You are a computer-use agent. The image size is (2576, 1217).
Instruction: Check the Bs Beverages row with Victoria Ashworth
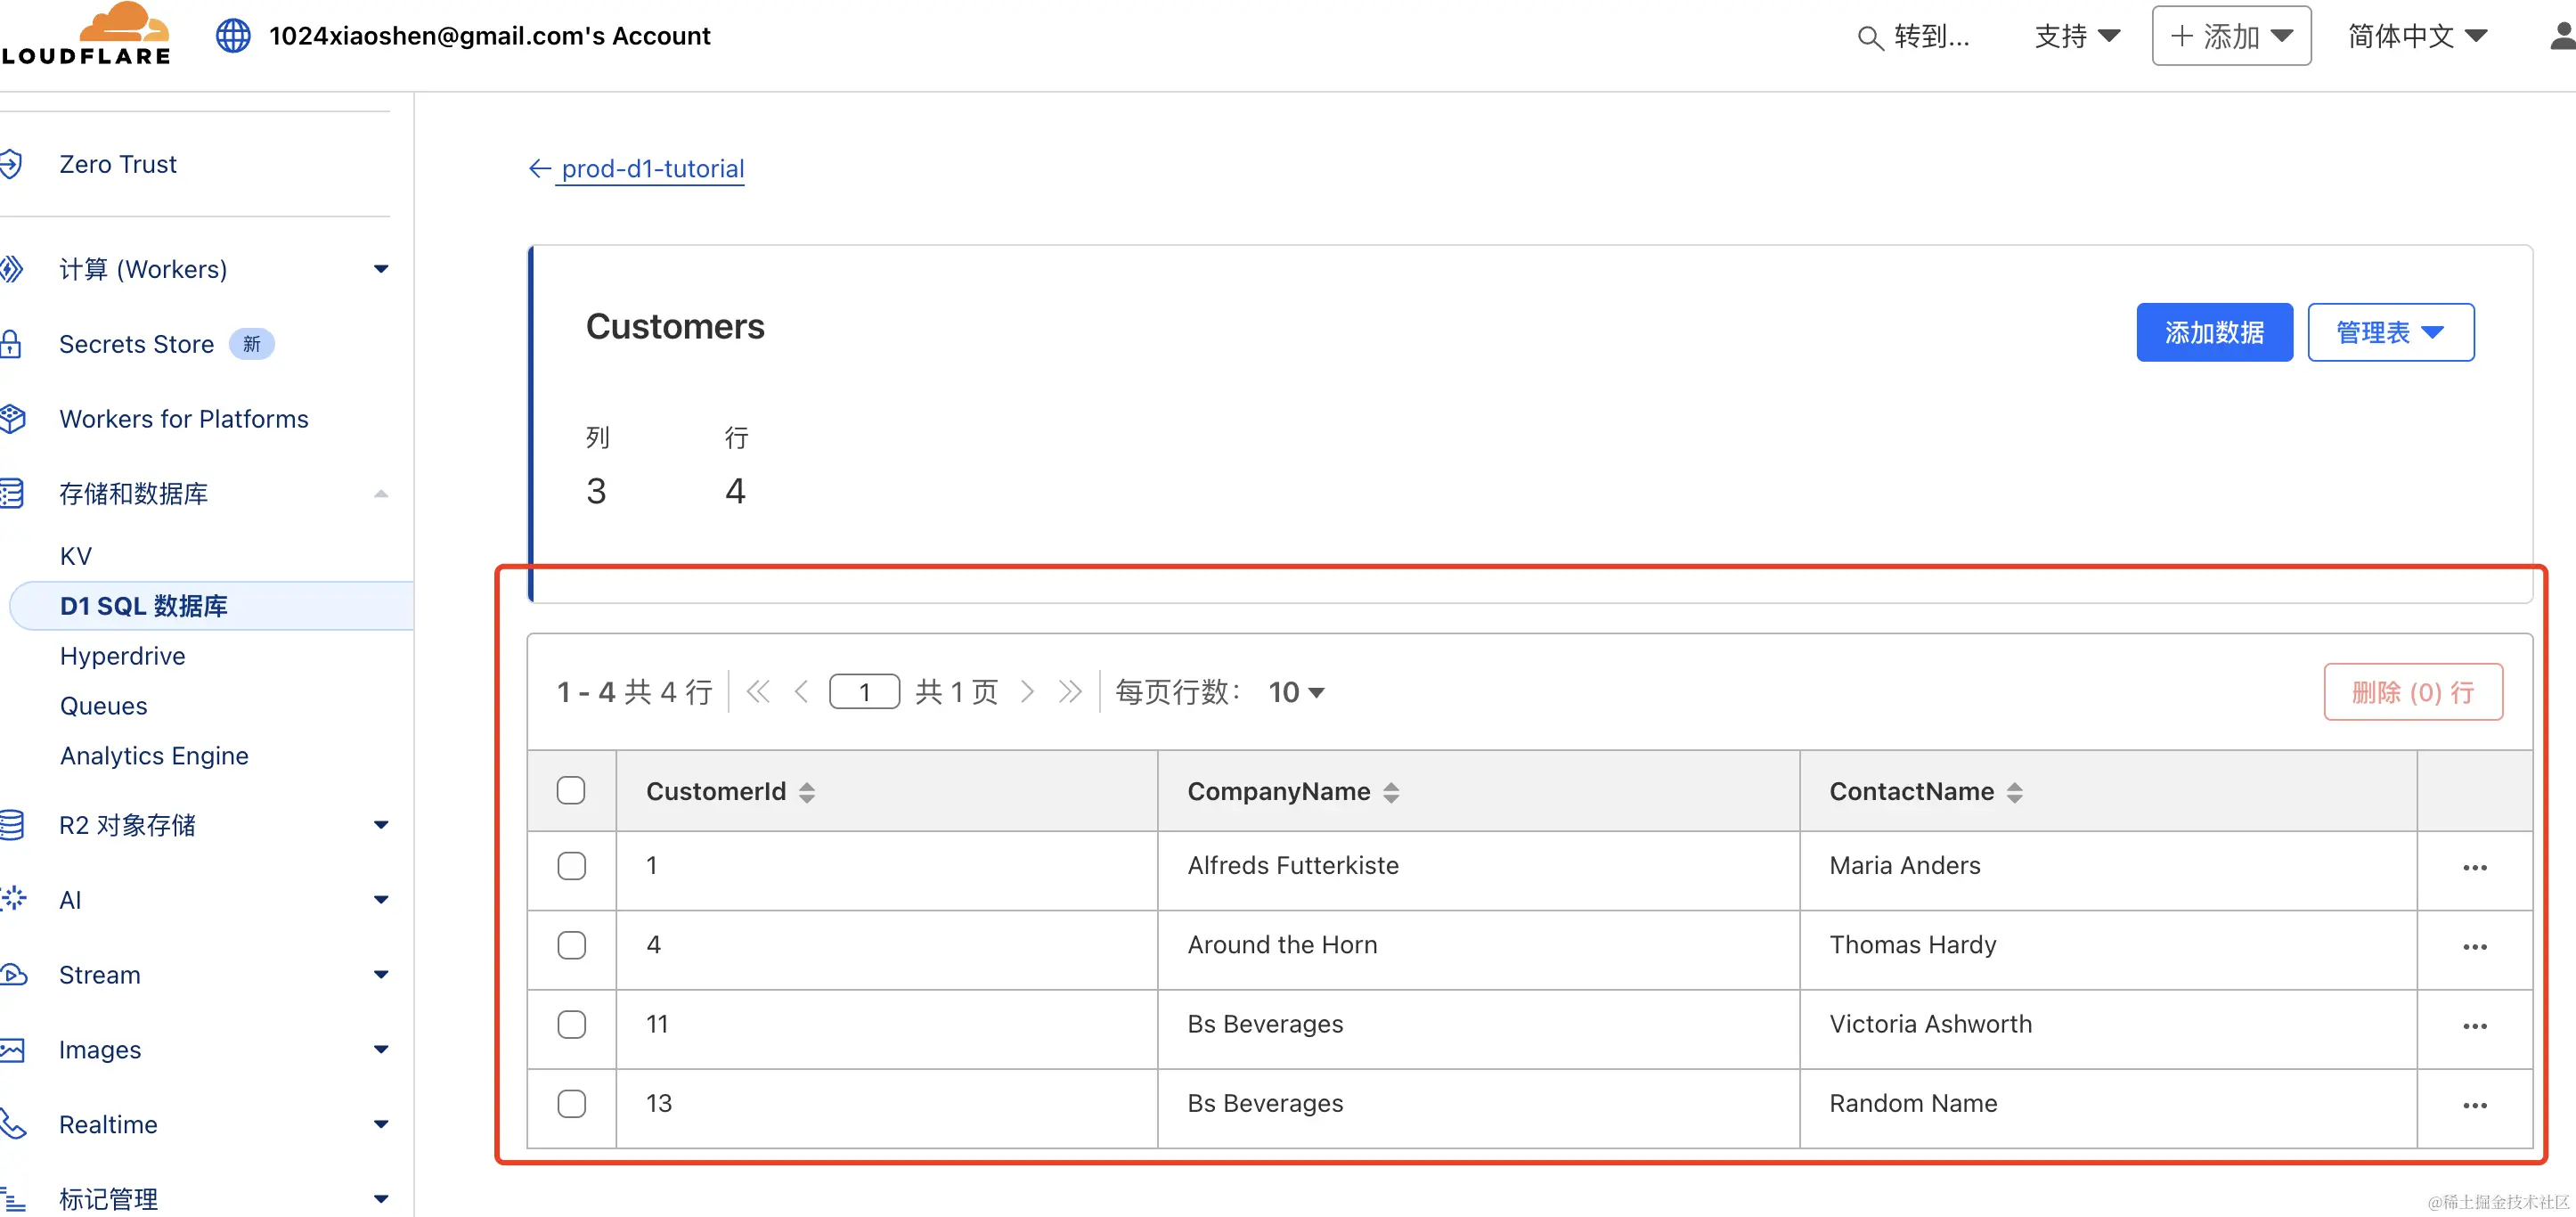click(x=572, y=1025)
